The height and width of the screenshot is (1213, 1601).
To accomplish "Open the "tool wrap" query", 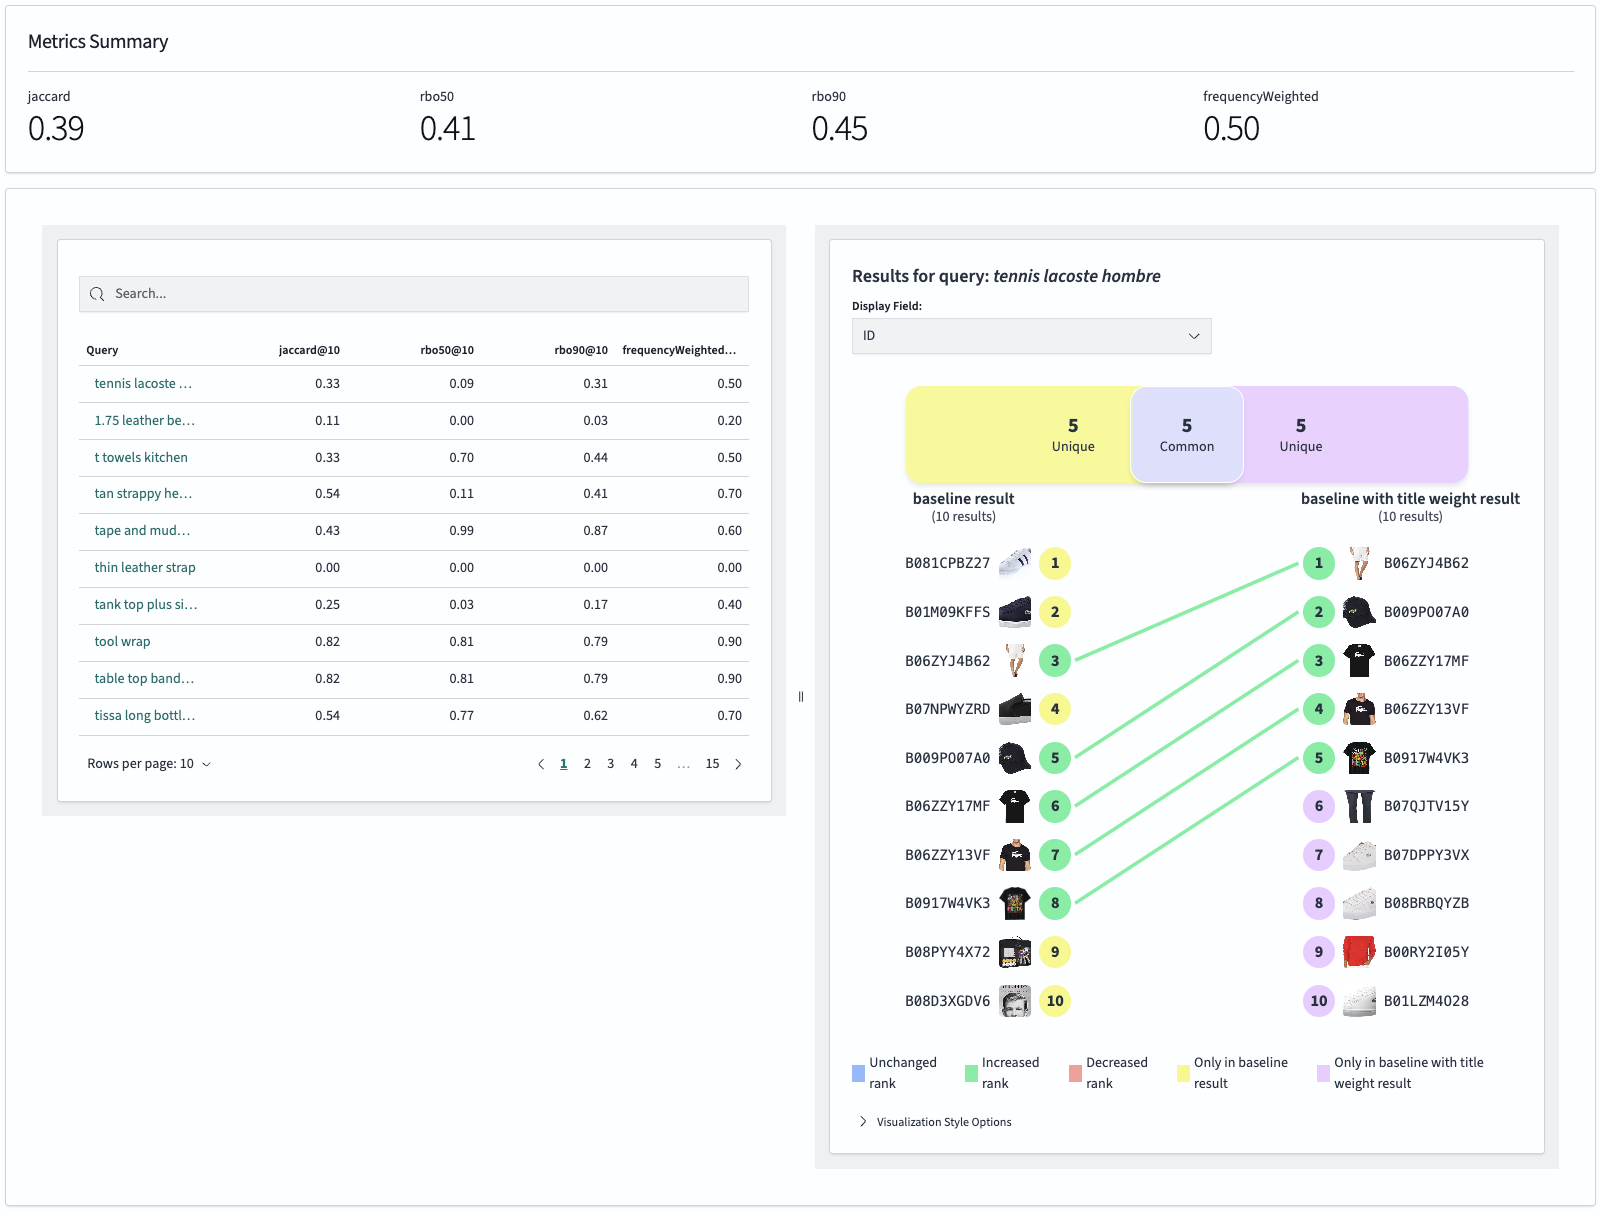I will point(123,642).
